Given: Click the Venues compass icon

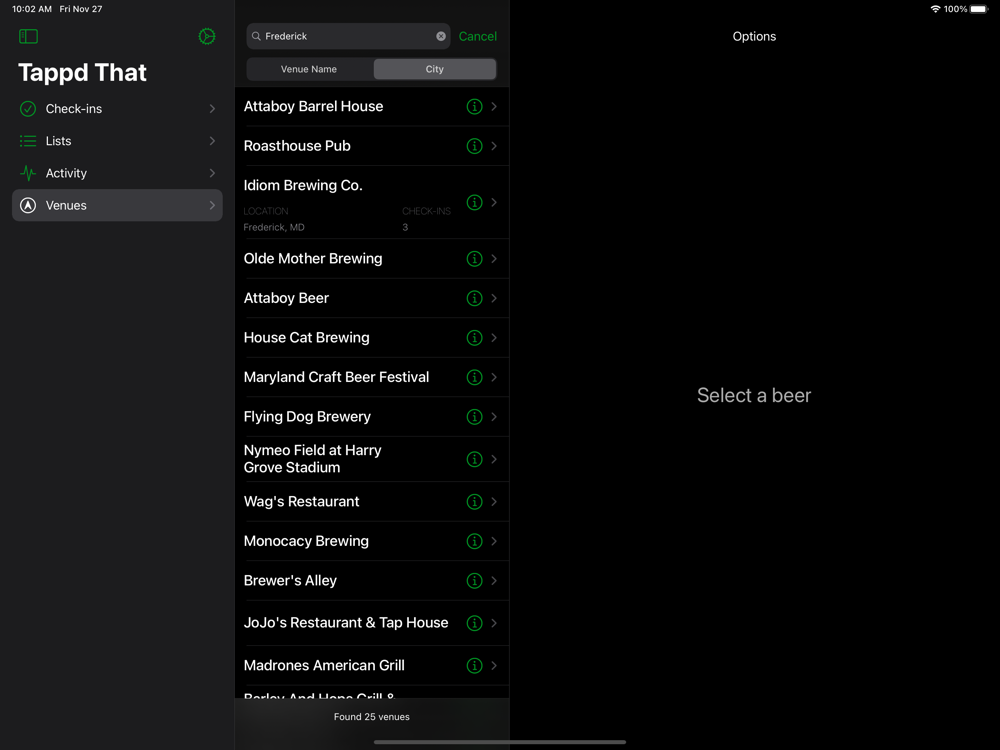Looking at the screenshot, I should click(x=28, y=205).
